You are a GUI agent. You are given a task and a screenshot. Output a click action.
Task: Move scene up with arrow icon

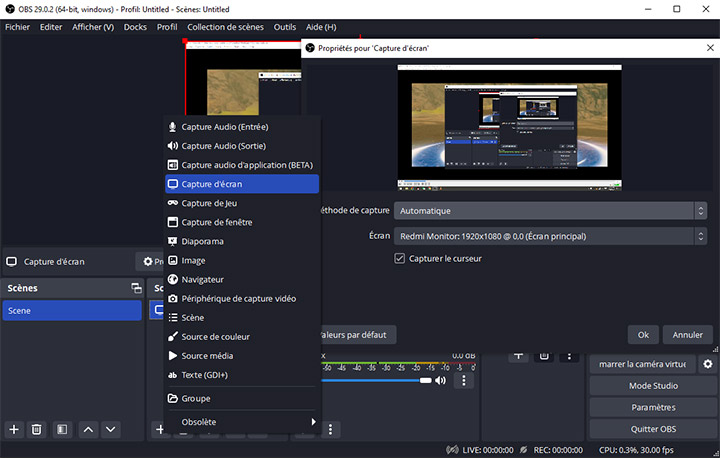pos(88,429)
